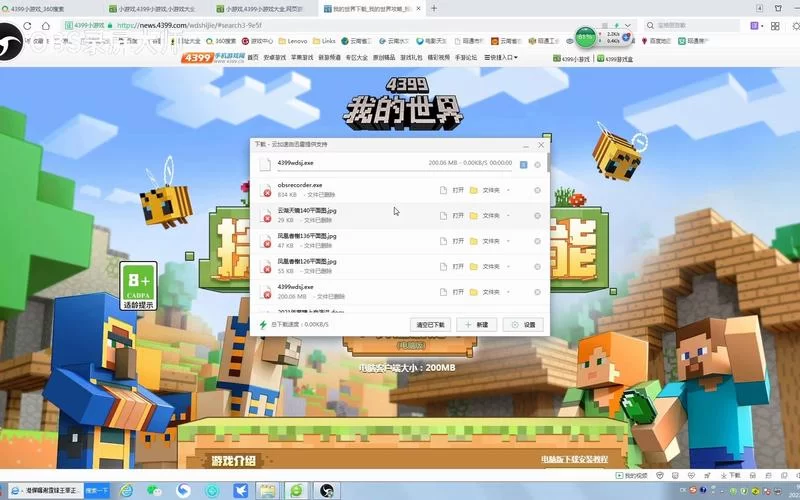
Task: Open WeChat from the taskbar
Action: (154, 491)
